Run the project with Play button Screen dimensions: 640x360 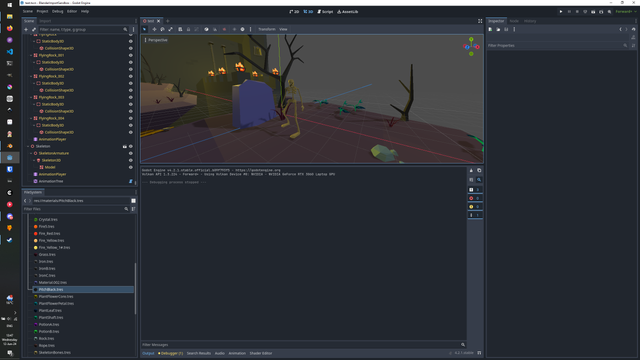pyautogui.click(x=561, y=12)
